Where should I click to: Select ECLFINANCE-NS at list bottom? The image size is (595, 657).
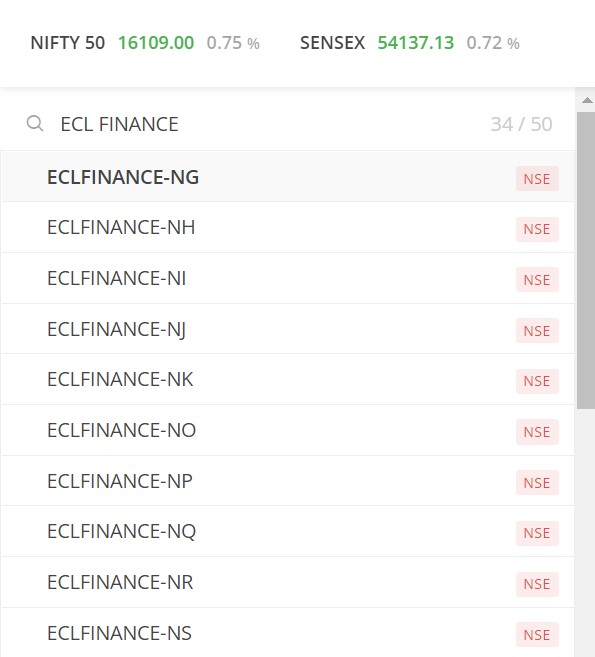tap(287, 633)
